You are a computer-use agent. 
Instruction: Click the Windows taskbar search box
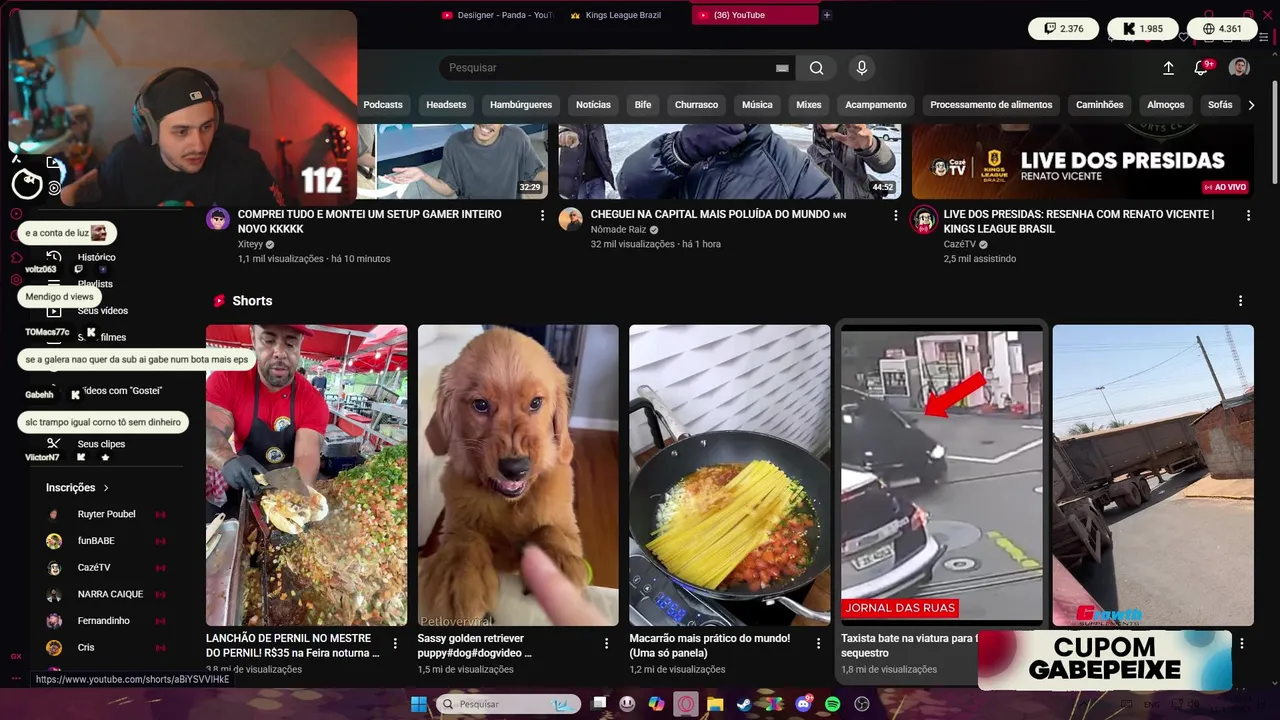coord(509,704)
